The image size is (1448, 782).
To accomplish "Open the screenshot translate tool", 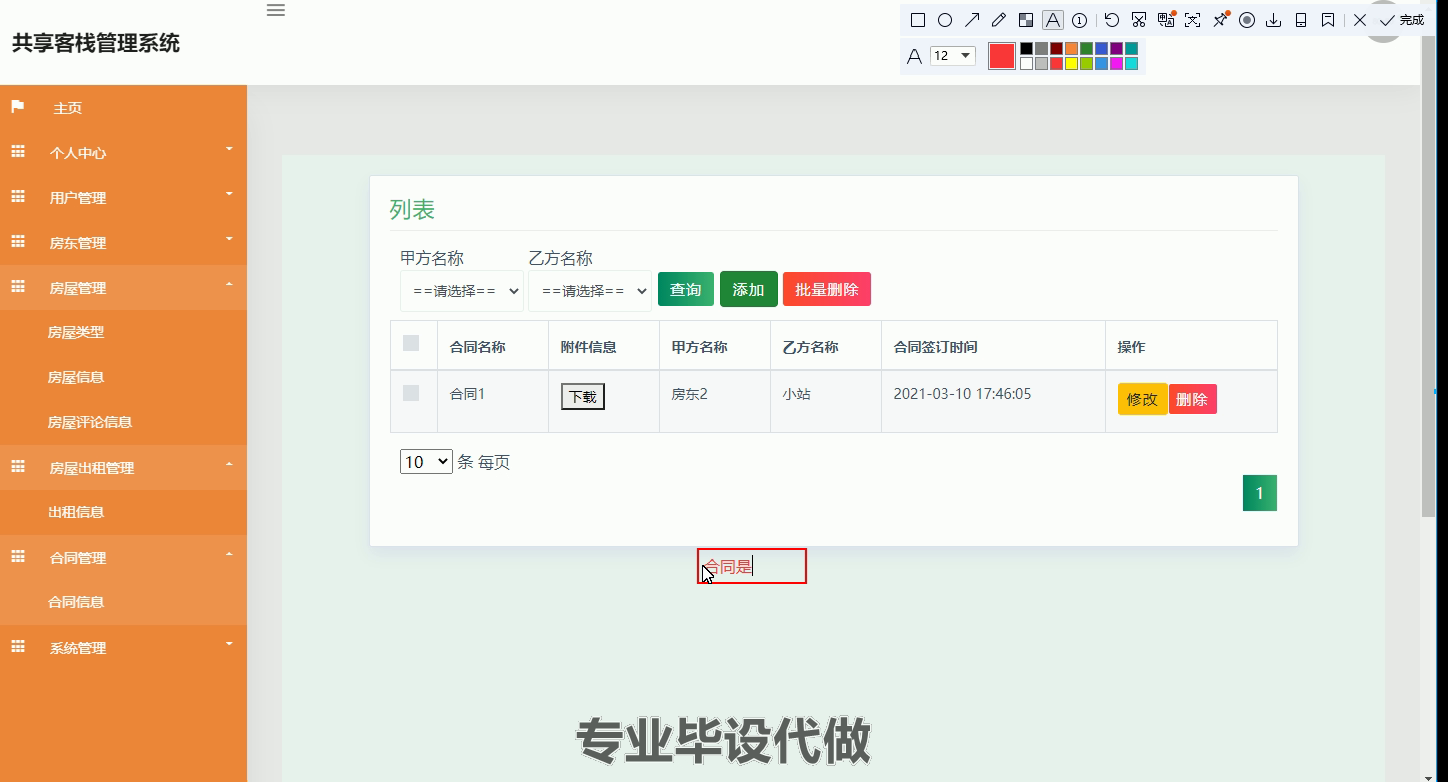I will pyautogui.click(x=1166, y=20).
